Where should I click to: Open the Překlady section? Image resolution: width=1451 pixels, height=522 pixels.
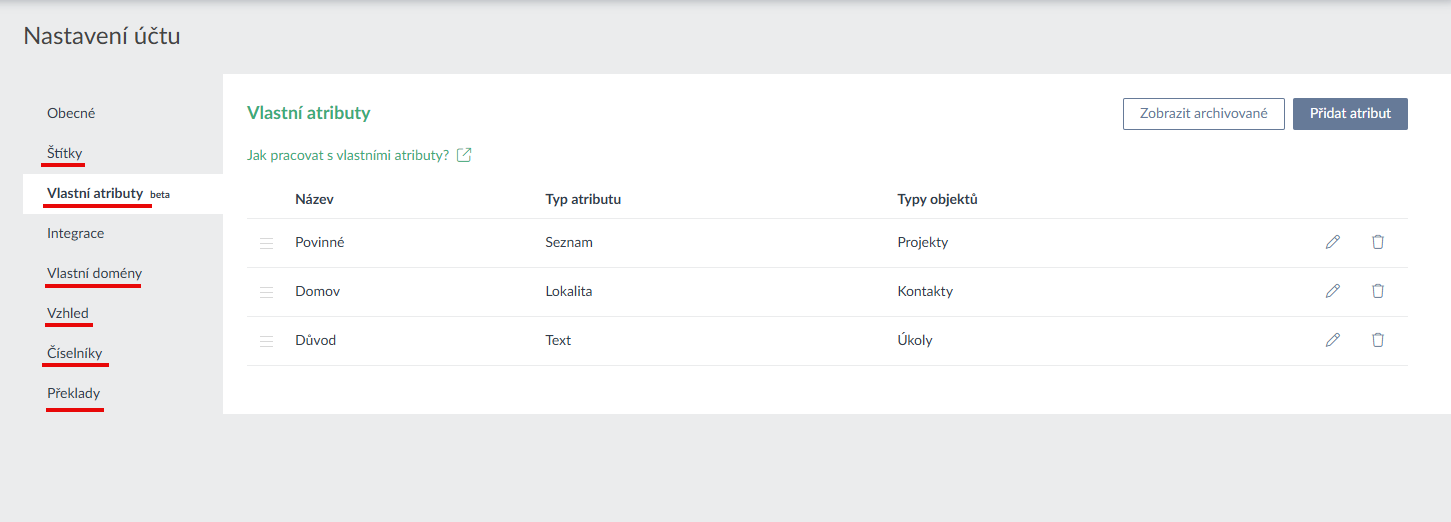tap(73, 393)
